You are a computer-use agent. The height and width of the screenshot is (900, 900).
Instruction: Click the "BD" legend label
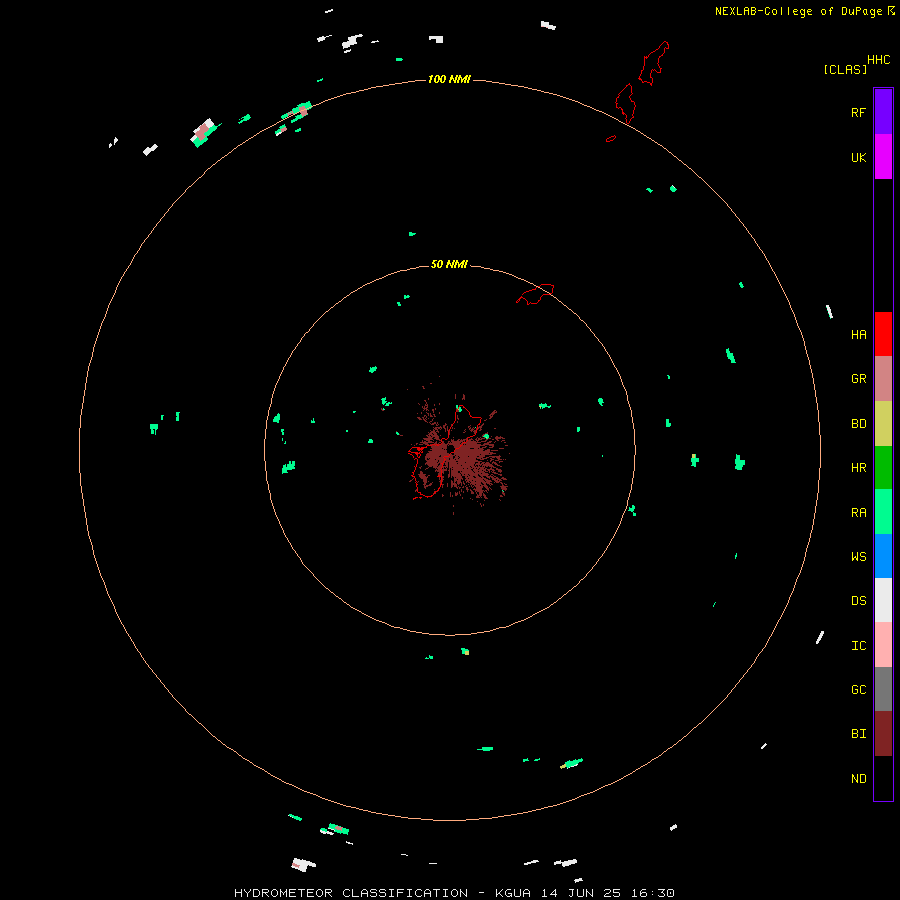point(859,424)
